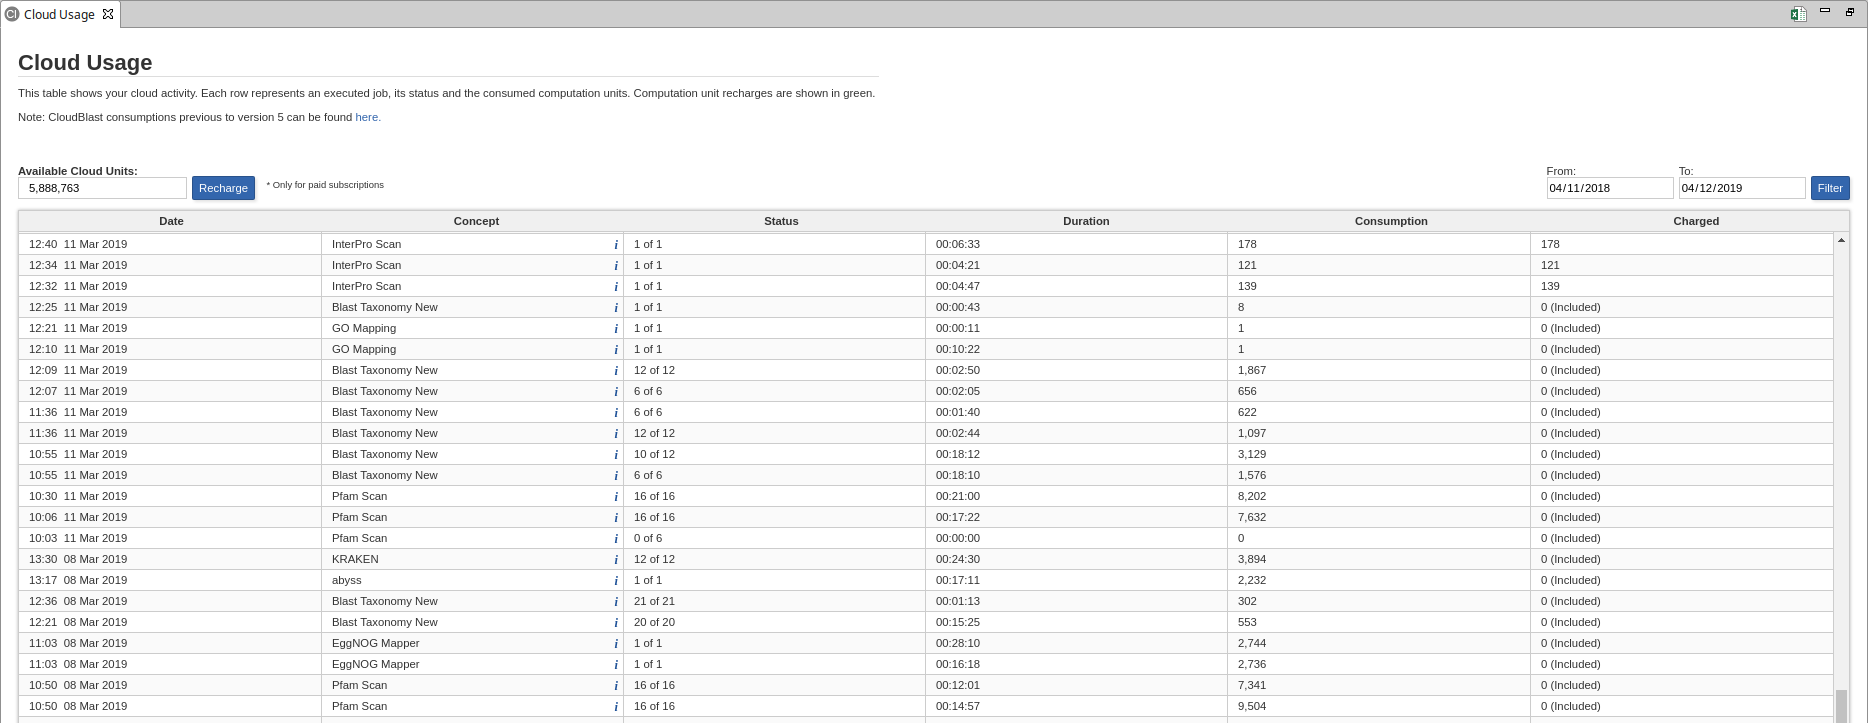This screenshot has width=1868, height=723.
Task: Click Available Cloud Units value field
Action: point(102,188)
